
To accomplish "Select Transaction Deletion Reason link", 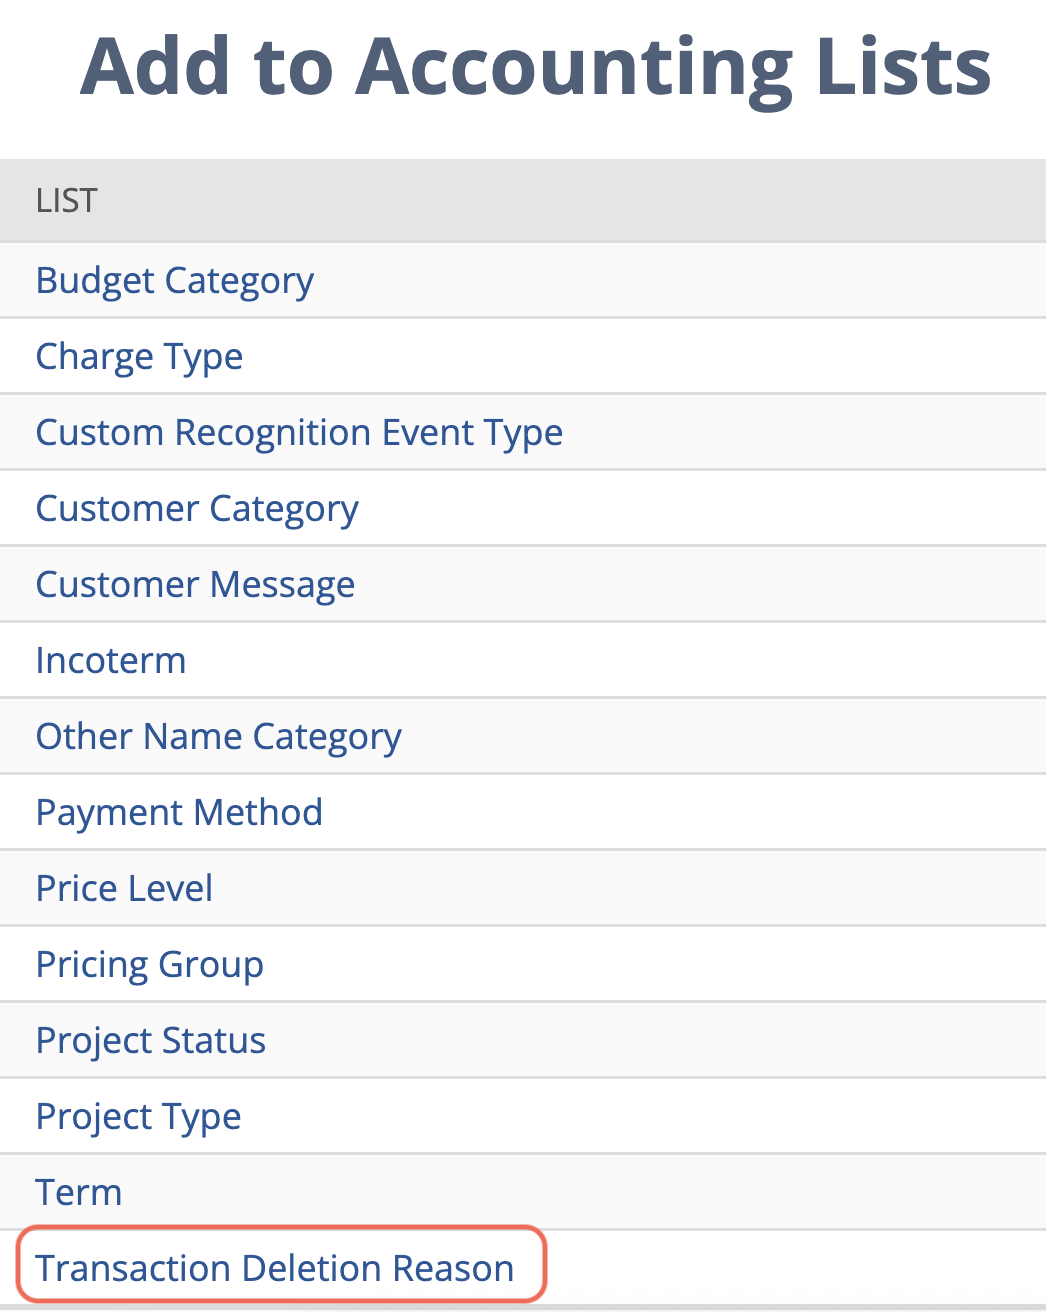I will click(x=275, y=1268).
